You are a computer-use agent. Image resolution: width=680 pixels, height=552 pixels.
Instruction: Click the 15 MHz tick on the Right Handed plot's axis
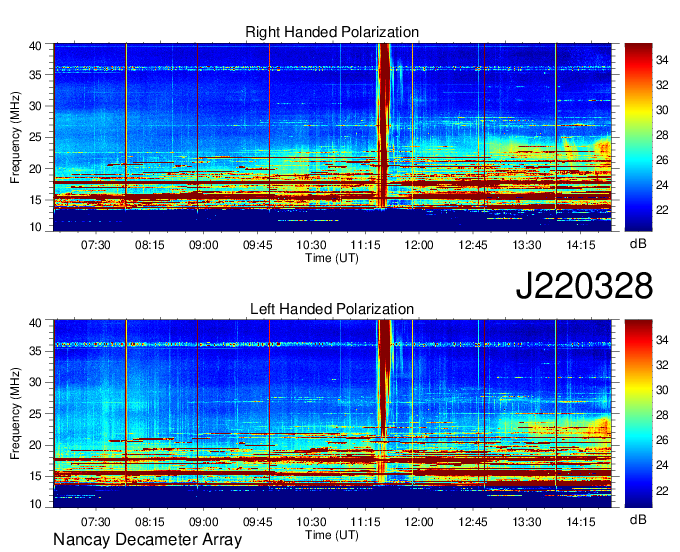(x=35, y=200)
